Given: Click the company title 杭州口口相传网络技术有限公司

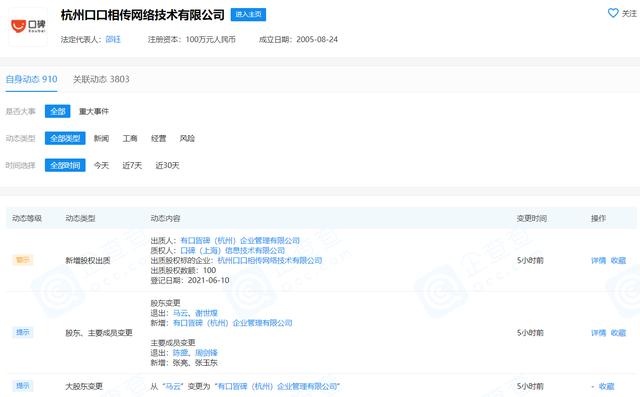Looking at the screenshot, I should point(142,15).
